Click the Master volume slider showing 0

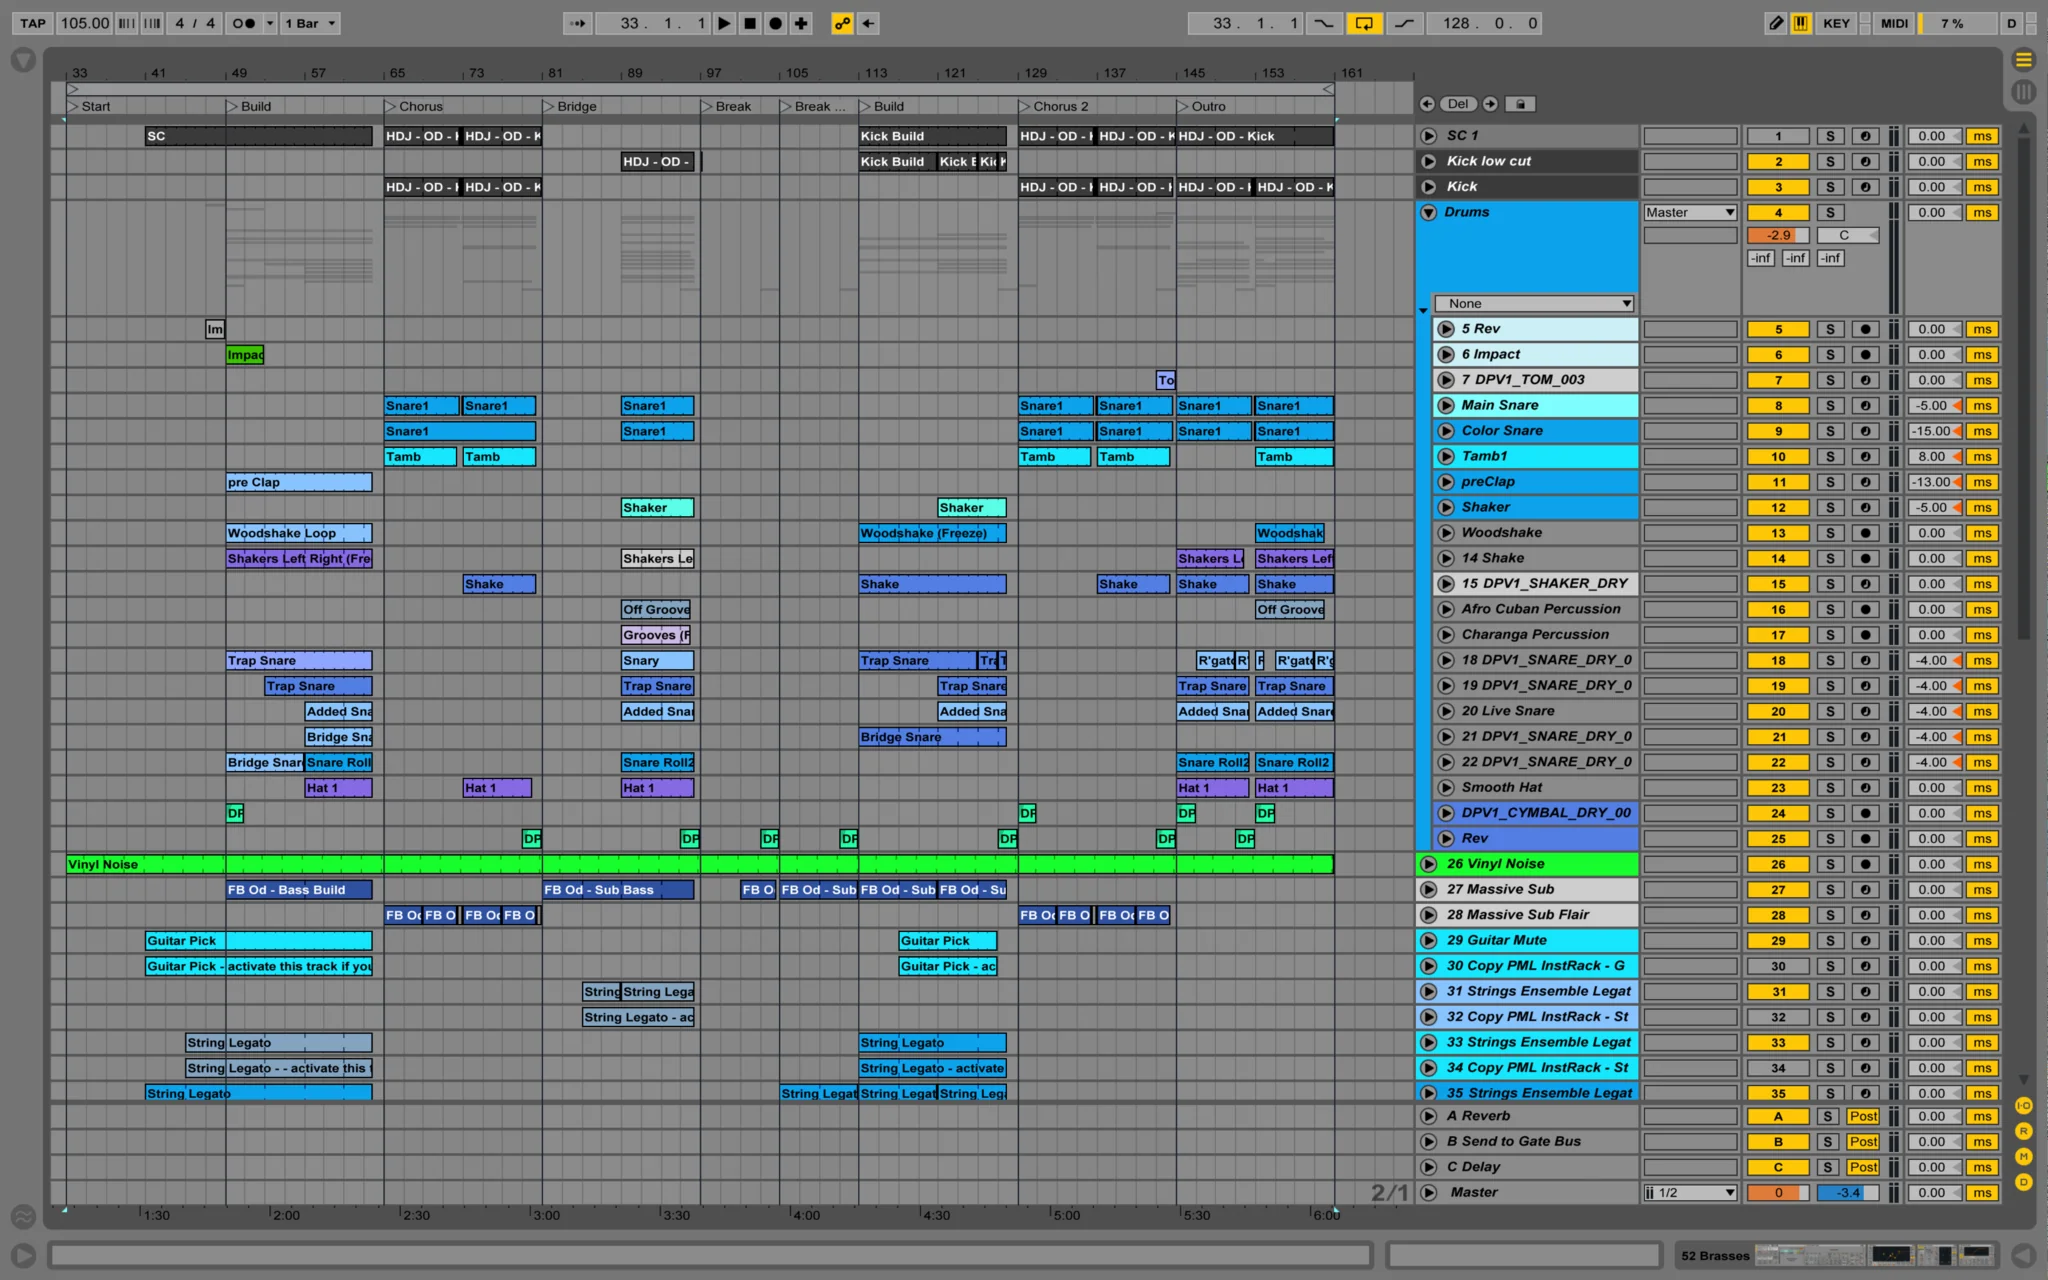[x=1778, y=1192]
